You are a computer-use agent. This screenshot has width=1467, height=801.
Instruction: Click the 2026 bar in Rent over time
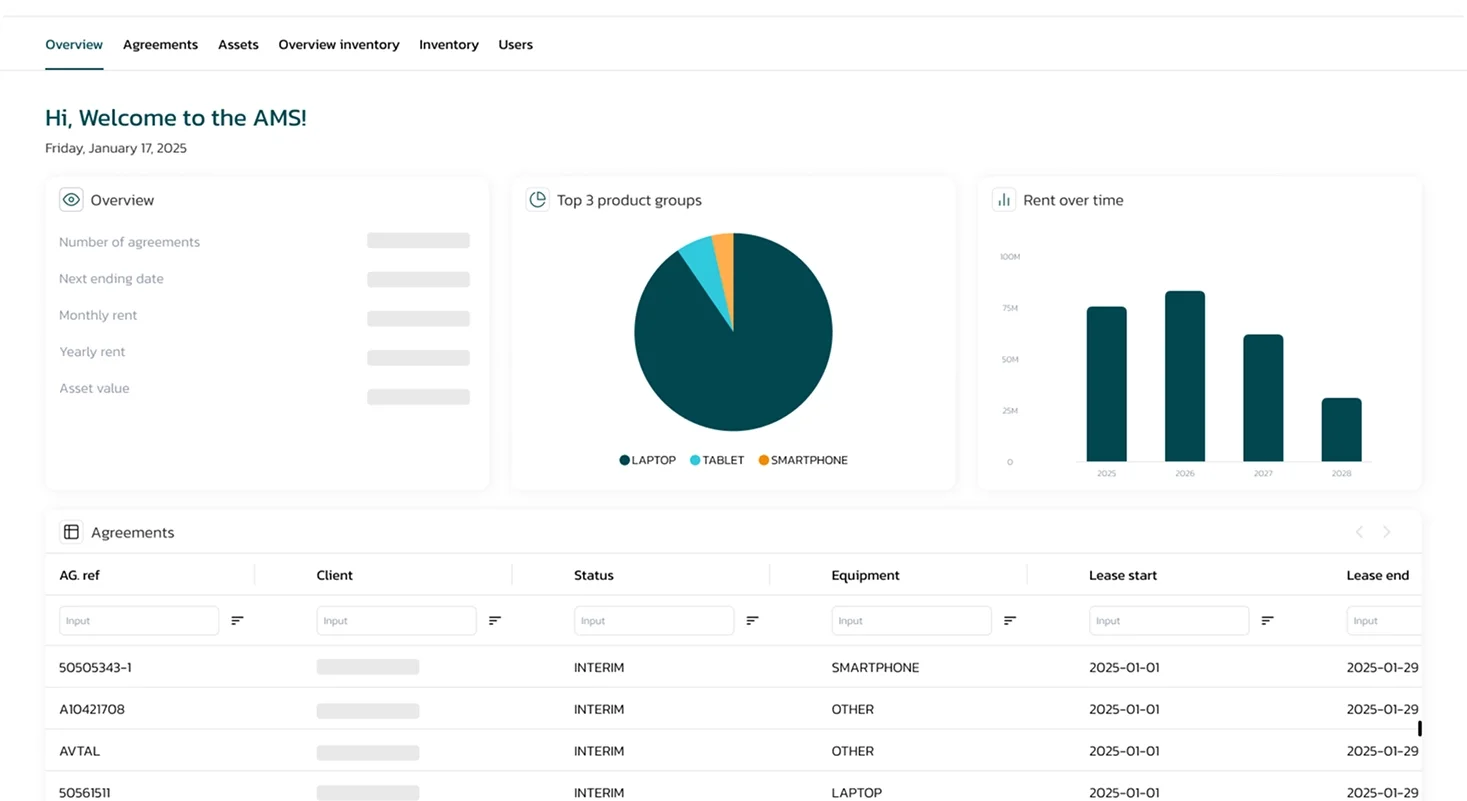coord(1185,376)
